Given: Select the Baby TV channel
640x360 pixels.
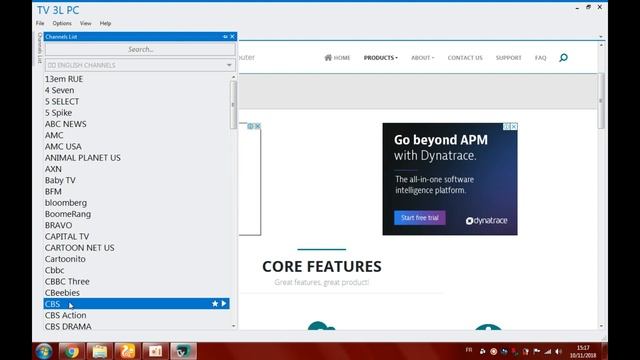Looking at the screenshot, I should tap(136, 180).
